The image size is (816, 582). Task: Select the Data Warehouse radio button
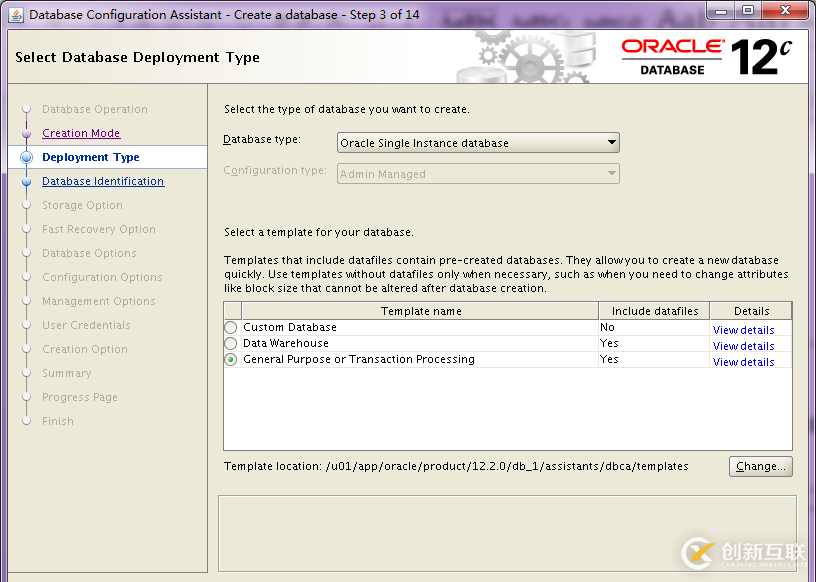pyautogui.click(x=231, y=344)
